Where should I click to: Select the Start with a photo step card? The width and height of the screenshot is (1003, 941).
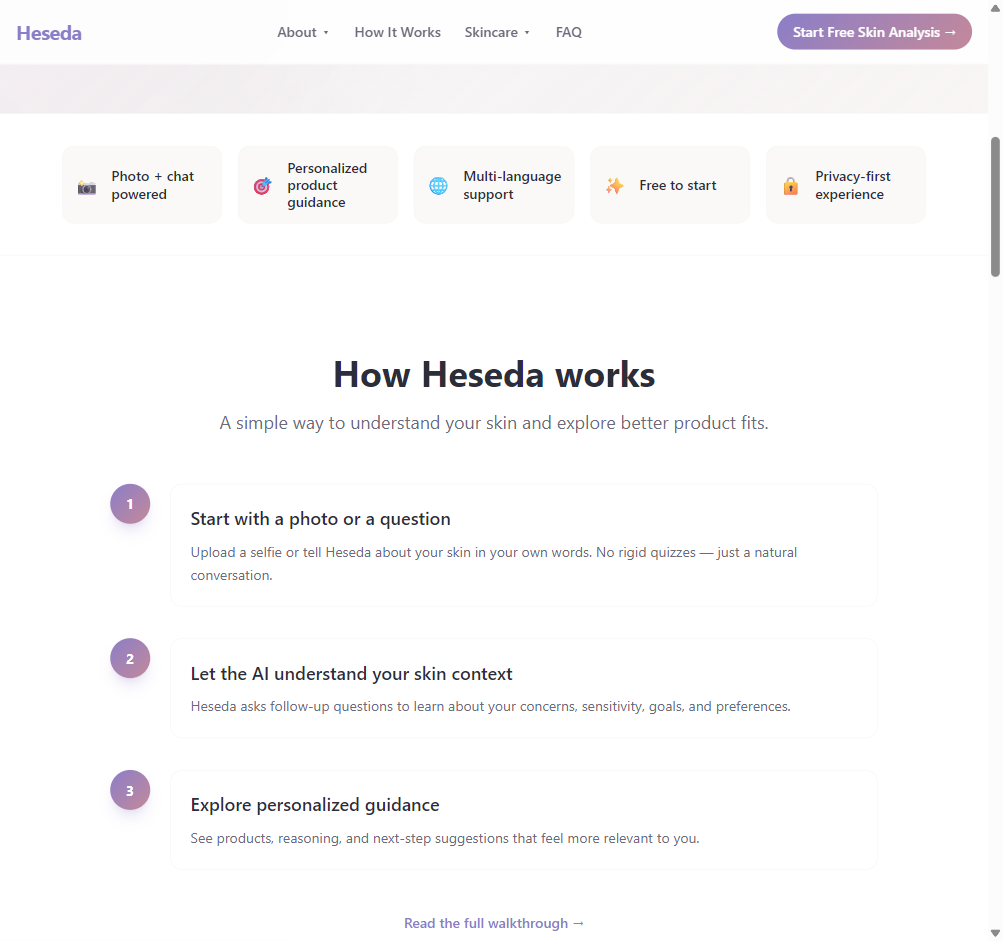point(525,545)
